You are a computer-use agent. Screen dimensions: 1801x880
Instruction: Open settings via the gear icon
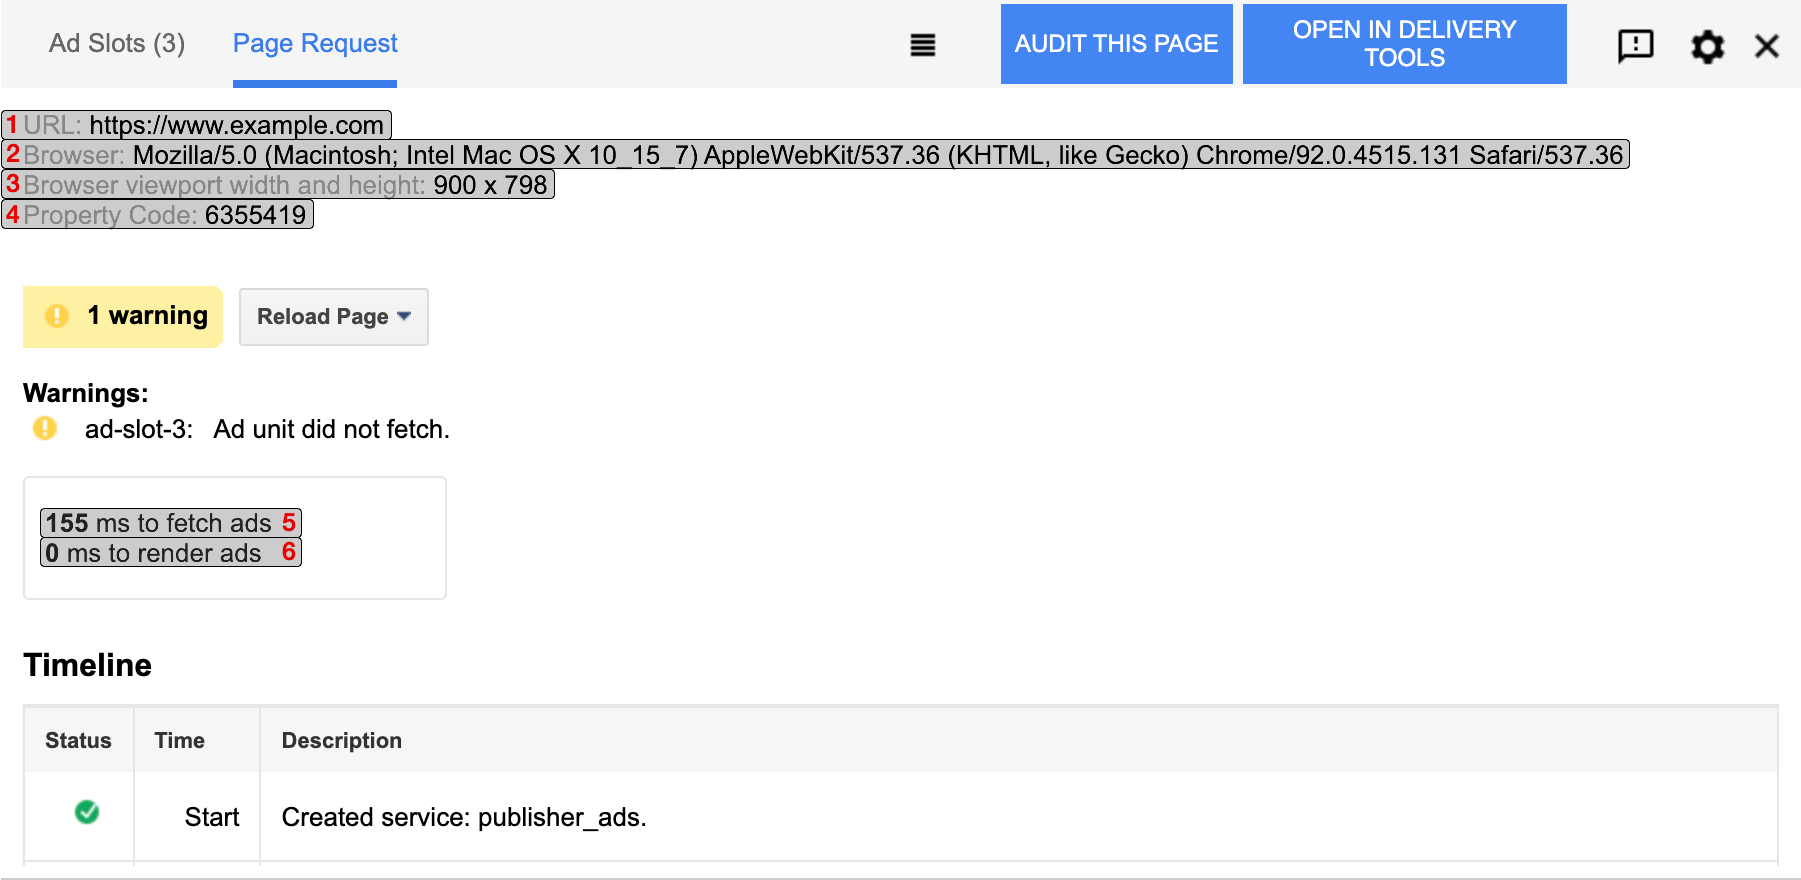pyautogui.click(x=1707, y=46)
